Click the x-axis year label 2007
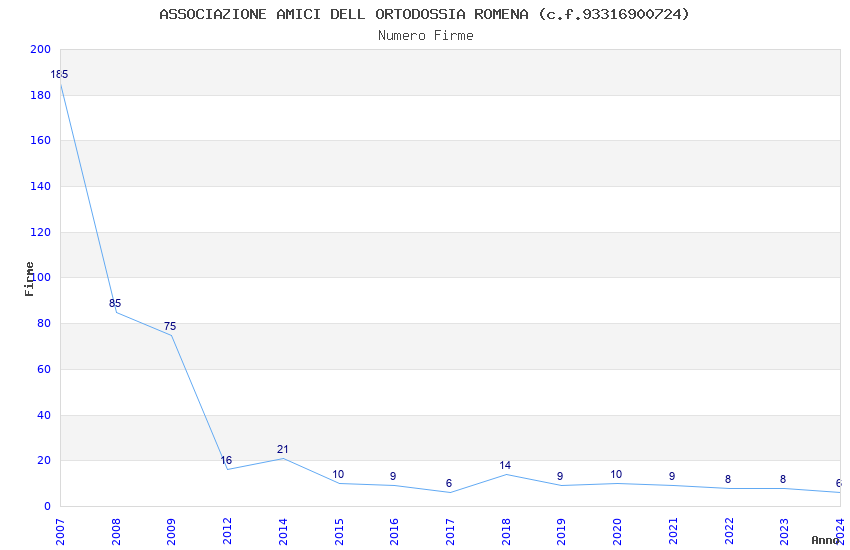850x550 pixels. (60, 532)
